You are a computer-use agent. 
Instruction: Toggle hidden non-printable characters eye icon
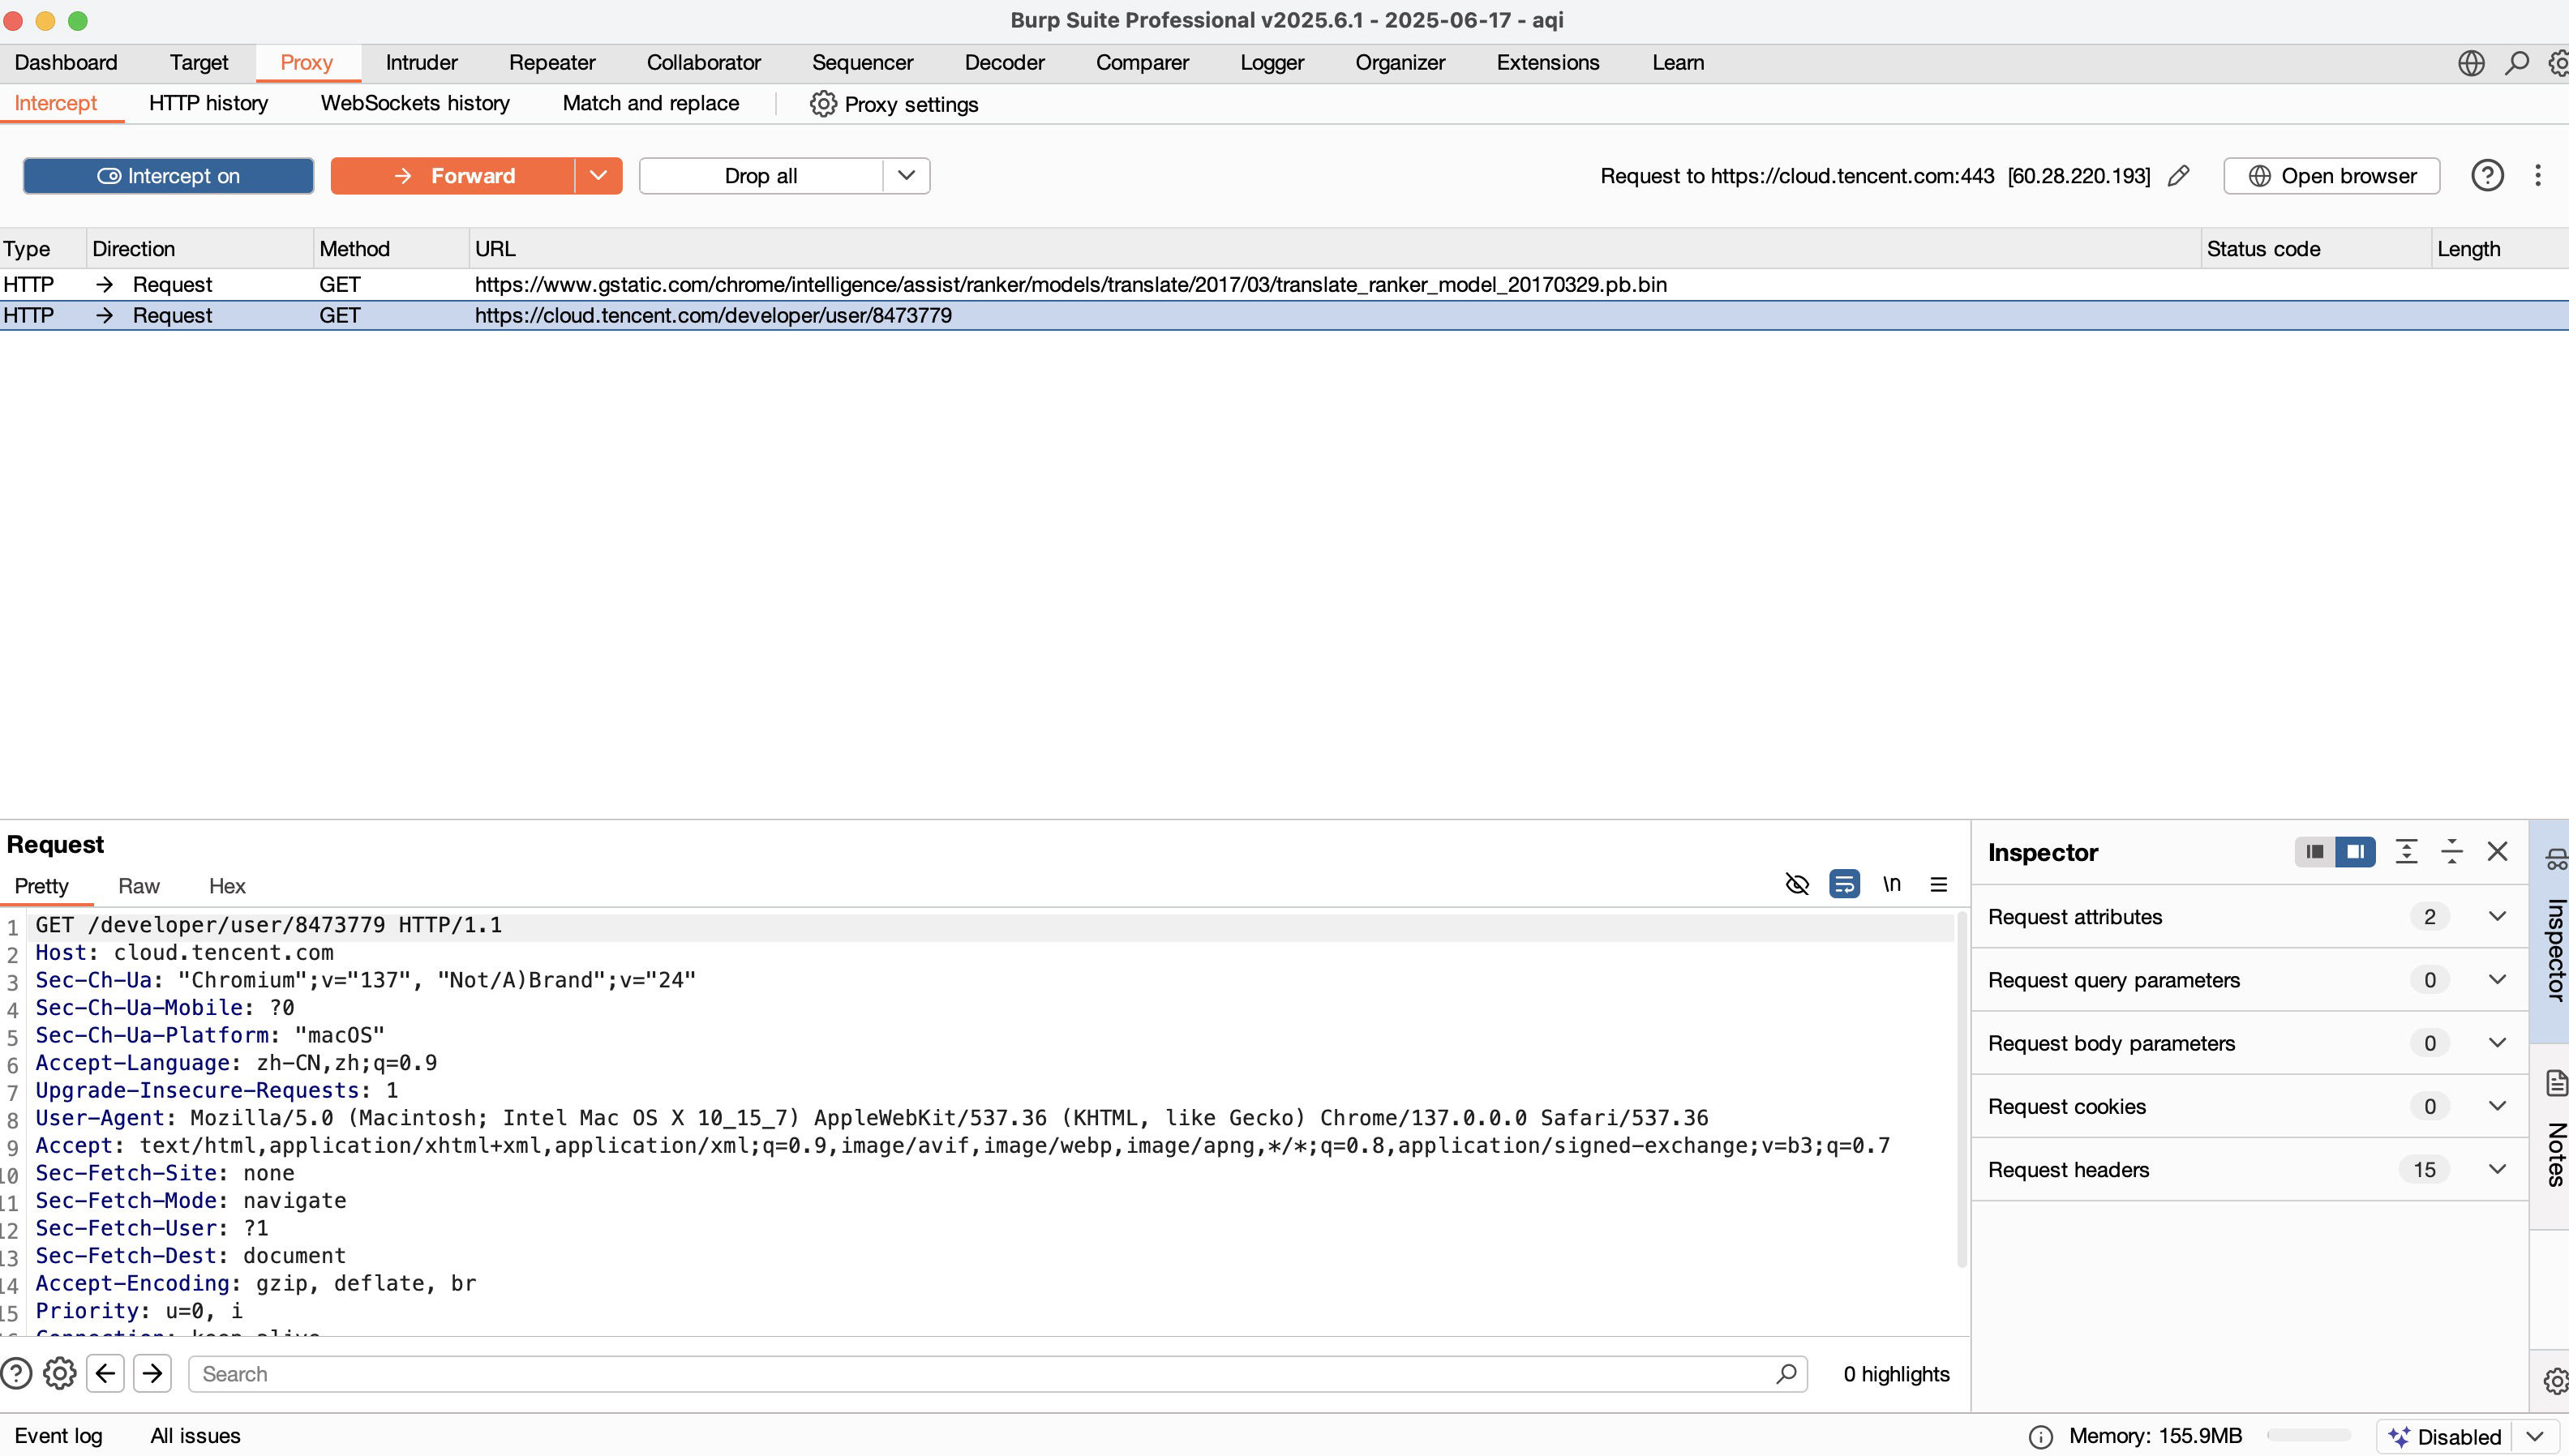point(1797,885)
